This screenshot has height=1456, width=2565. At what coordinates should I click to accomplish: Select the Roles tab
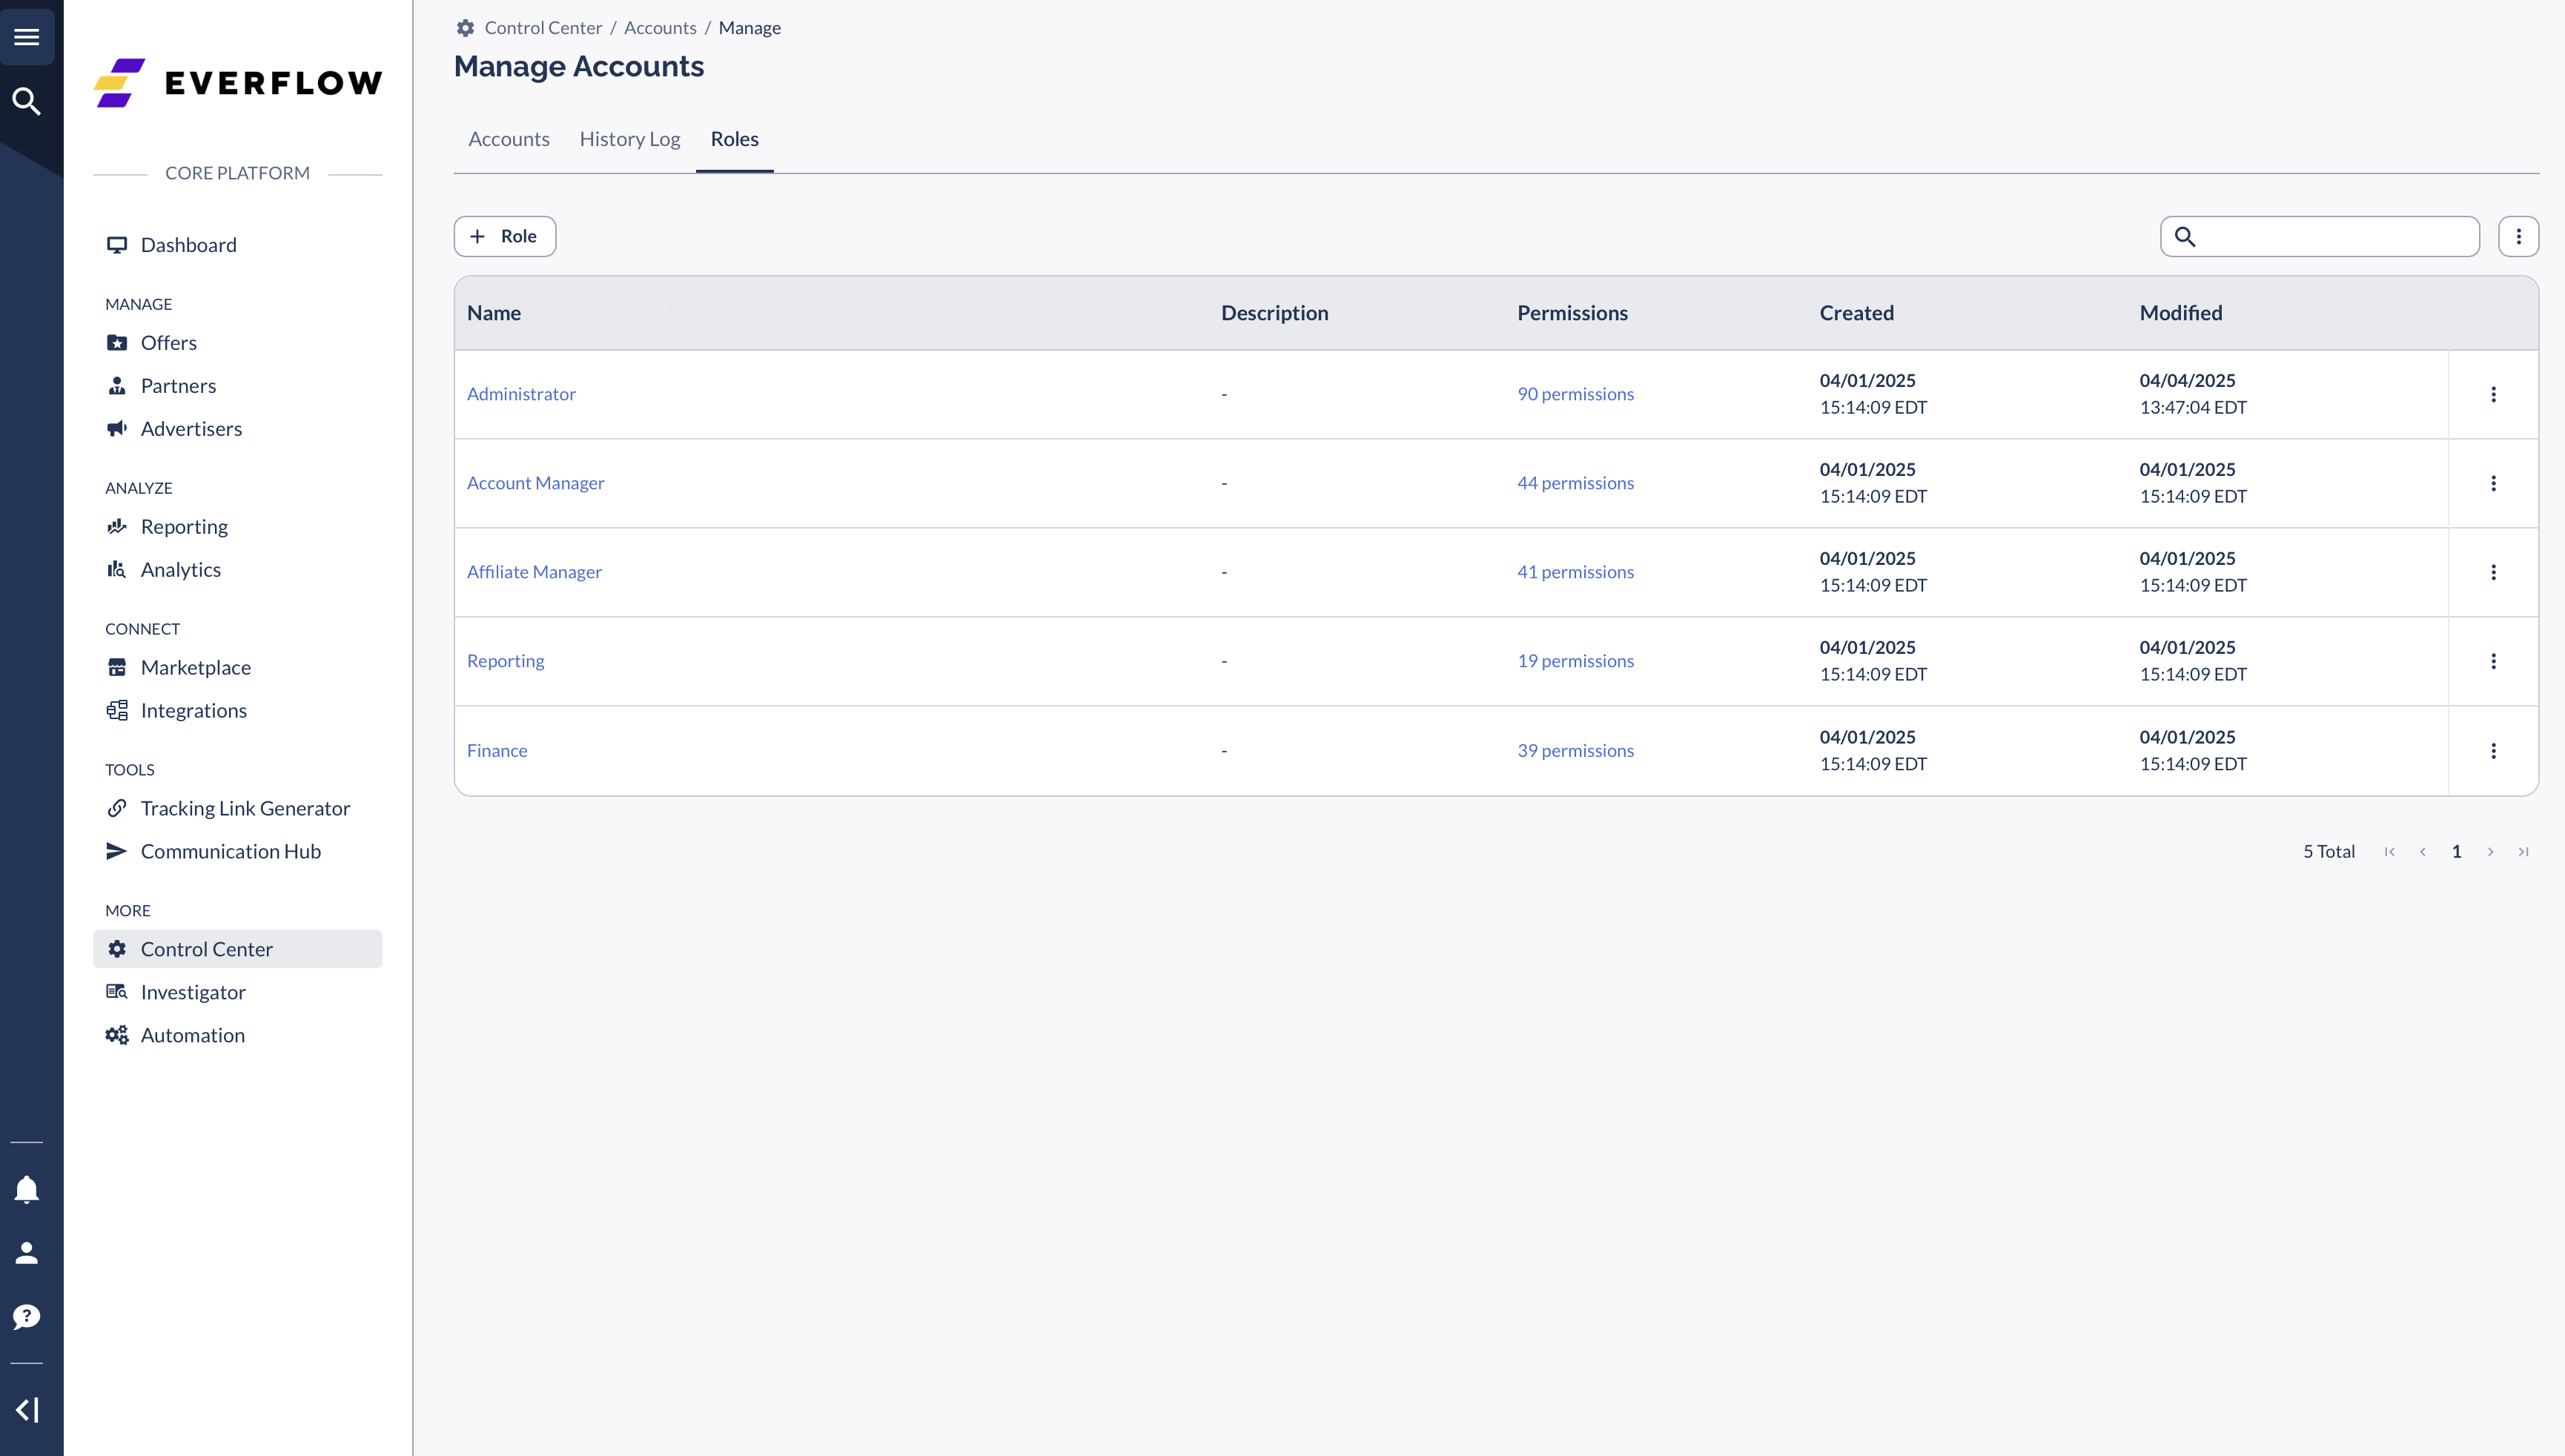pyautogui.click(x=735, y=139)
